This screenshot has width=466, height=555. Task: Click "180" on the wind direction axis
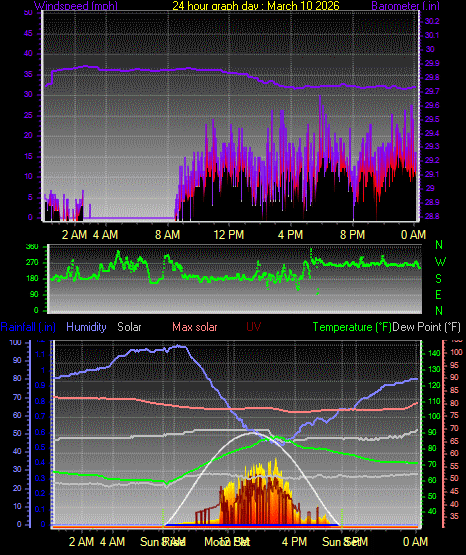pyautogui.click(x=32, y=279)
